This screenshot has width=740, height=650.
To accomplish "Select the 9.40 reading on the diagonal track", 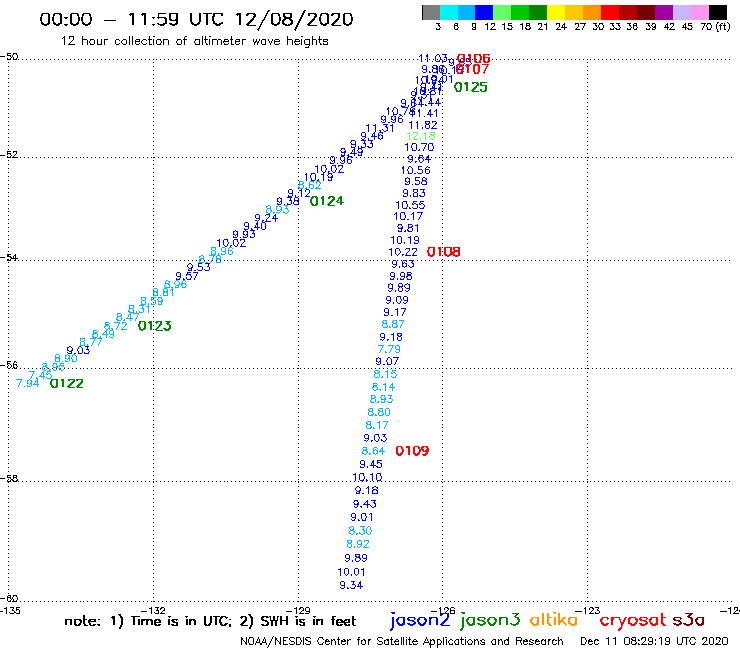I will pyautogui.click(x=255, y=227).
